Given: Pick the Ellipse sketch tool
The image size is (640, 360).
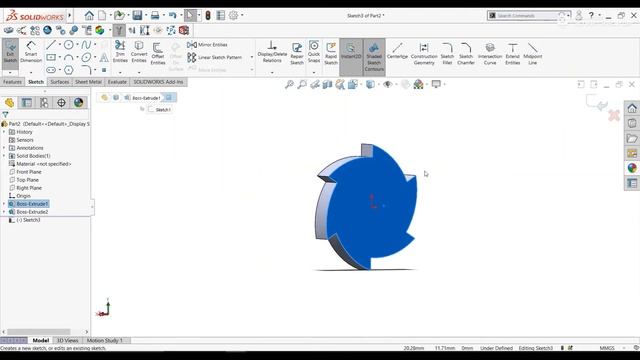Looking at the screenshot, I should pyautogui.click(x=86, y=58).
